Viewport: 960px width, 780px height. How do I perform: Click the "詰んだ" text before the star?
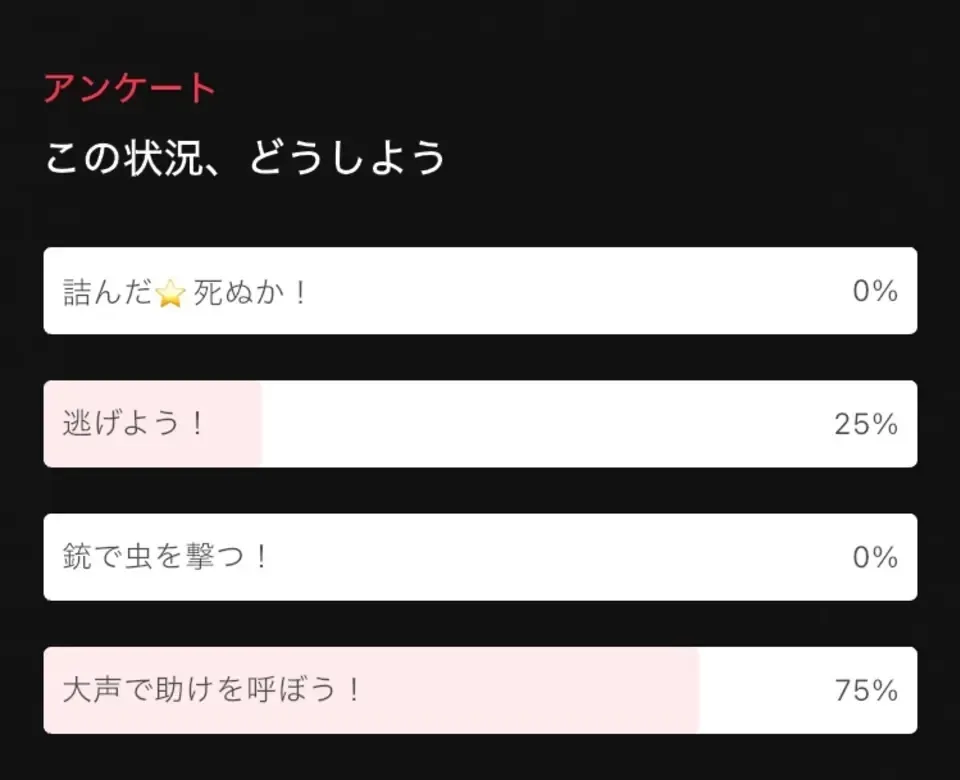108,292
